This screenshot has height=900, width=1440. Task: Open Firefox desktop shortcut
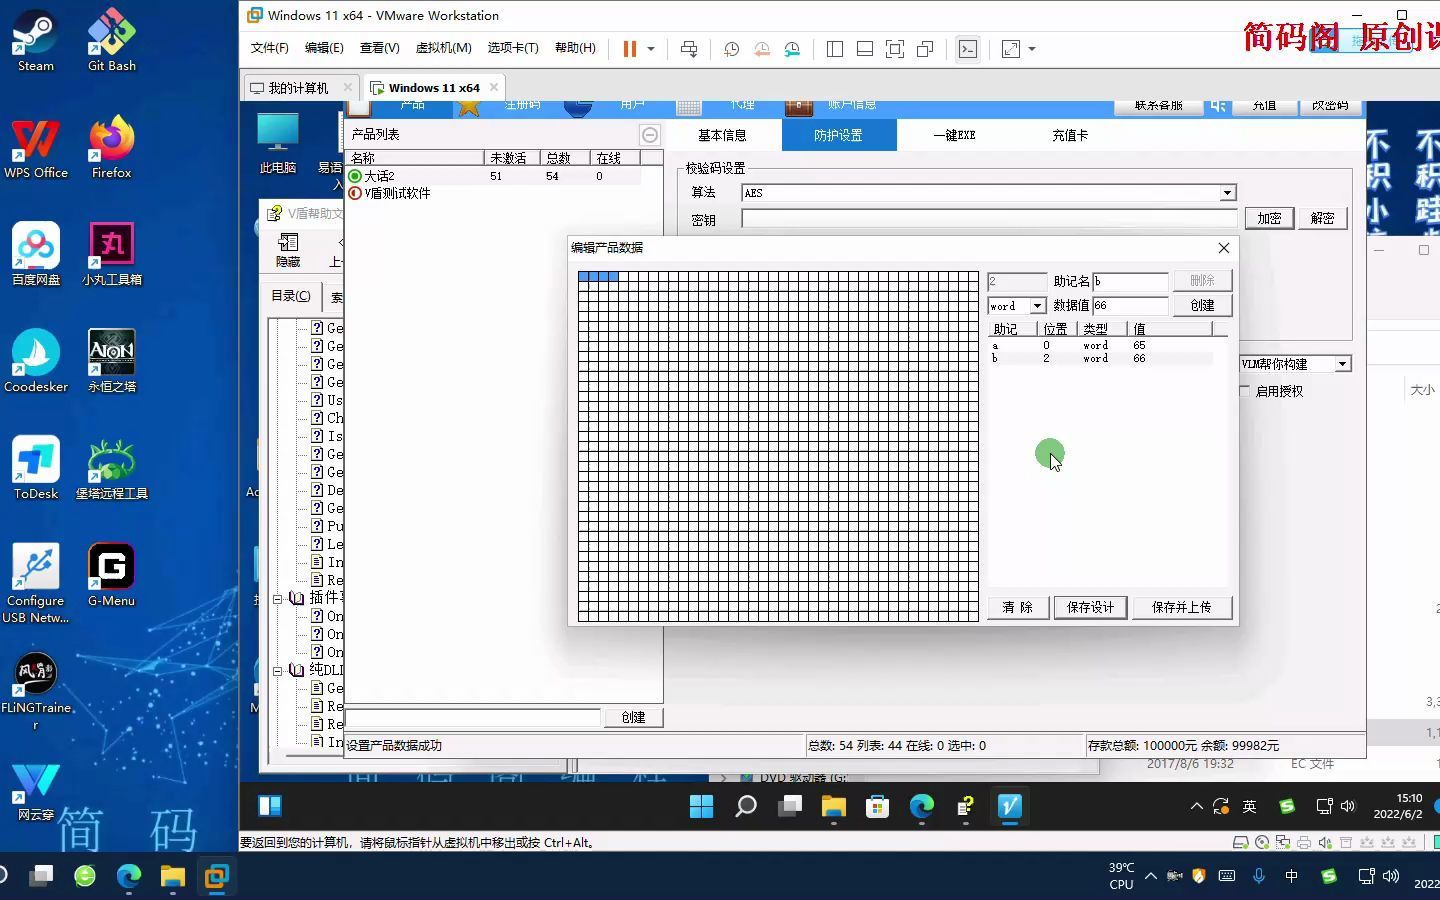(x=112, y=147)
